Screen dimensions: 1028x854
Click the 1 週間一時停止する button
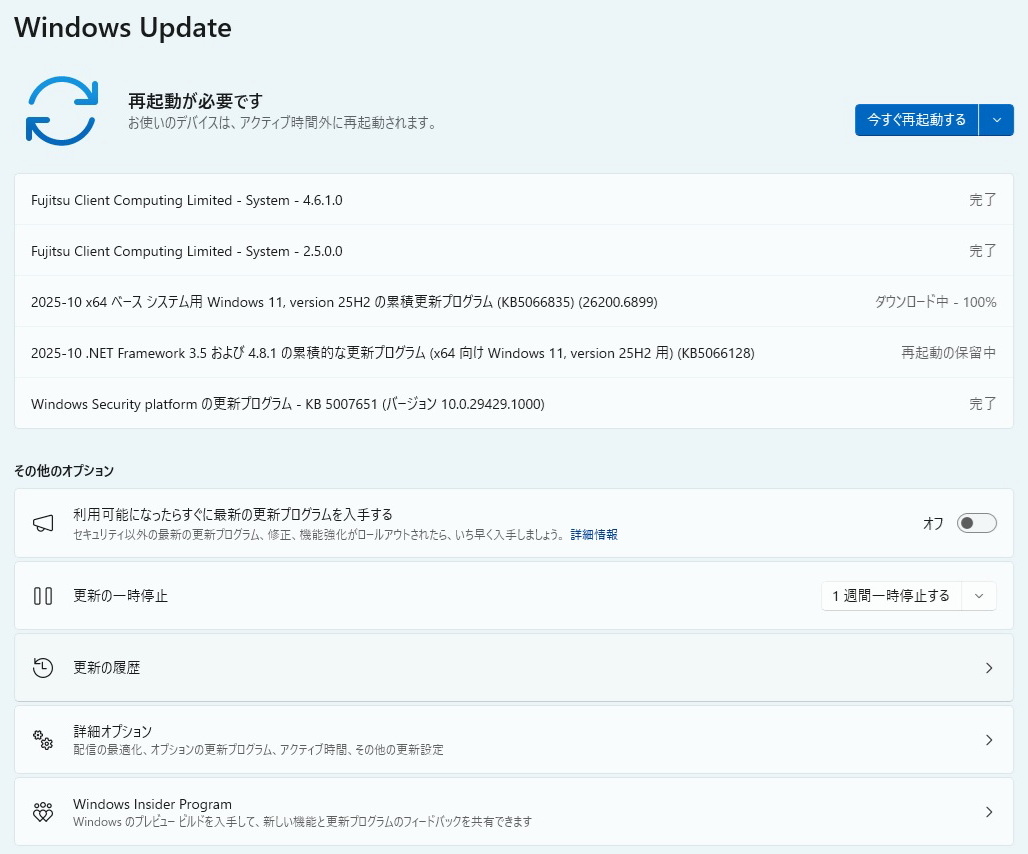coord(891,596)
